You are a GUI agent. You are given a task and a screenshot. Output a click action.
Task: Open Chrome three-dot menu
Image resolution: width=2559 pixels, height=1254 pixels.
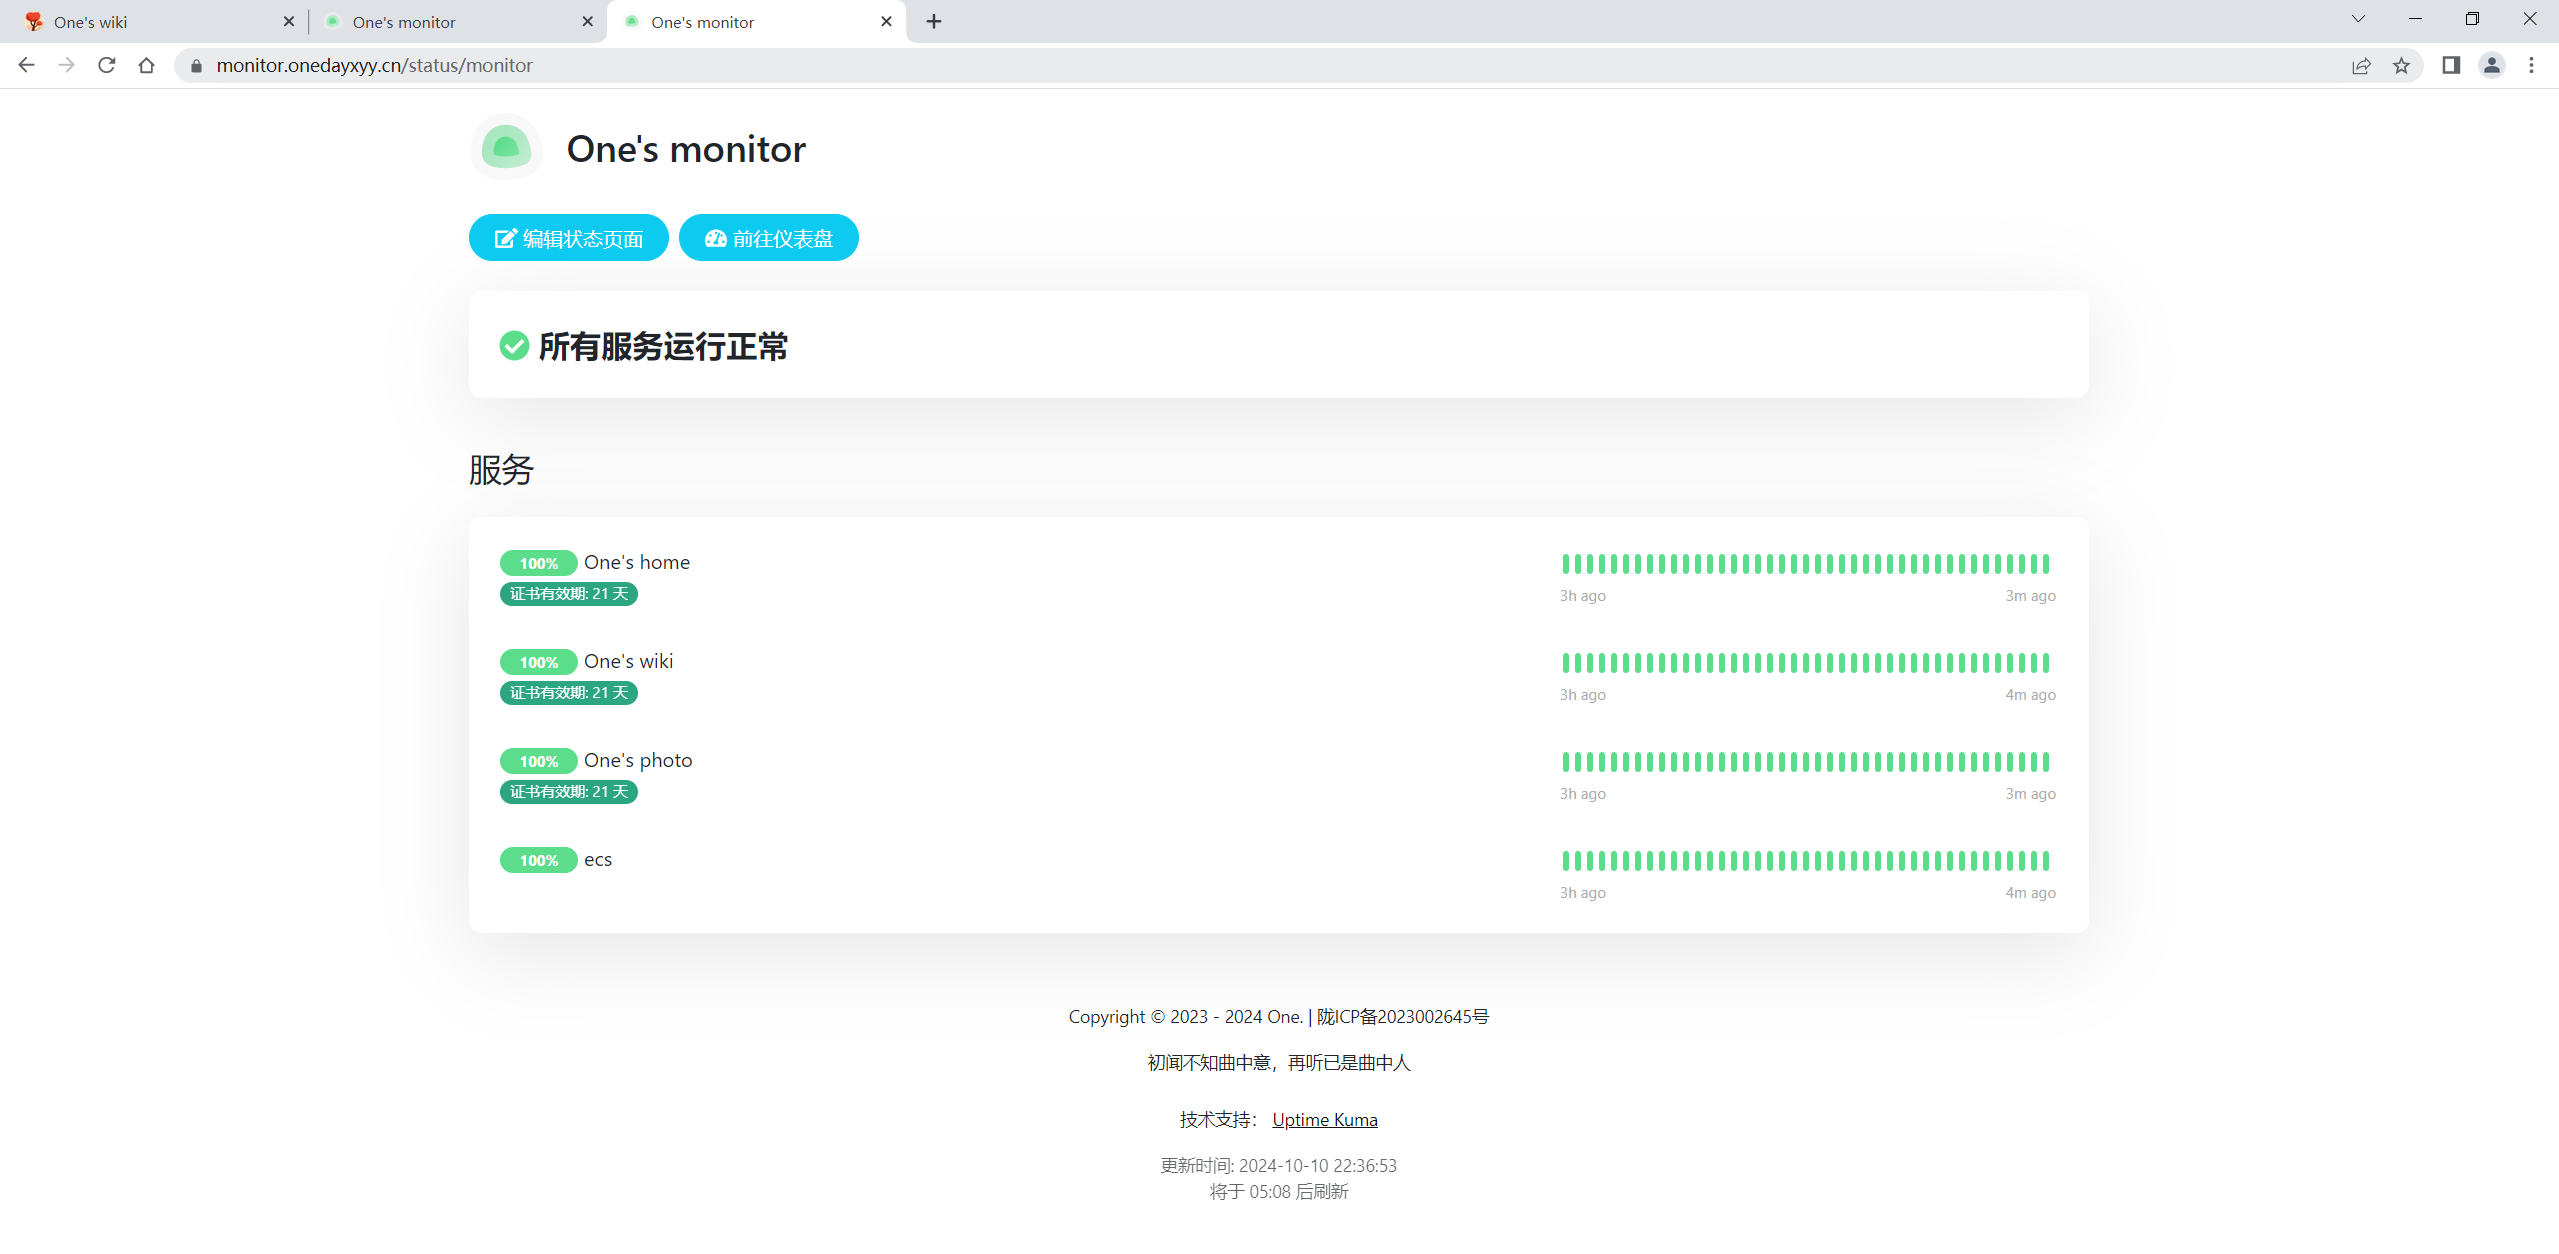click(x=2531, y=65)
